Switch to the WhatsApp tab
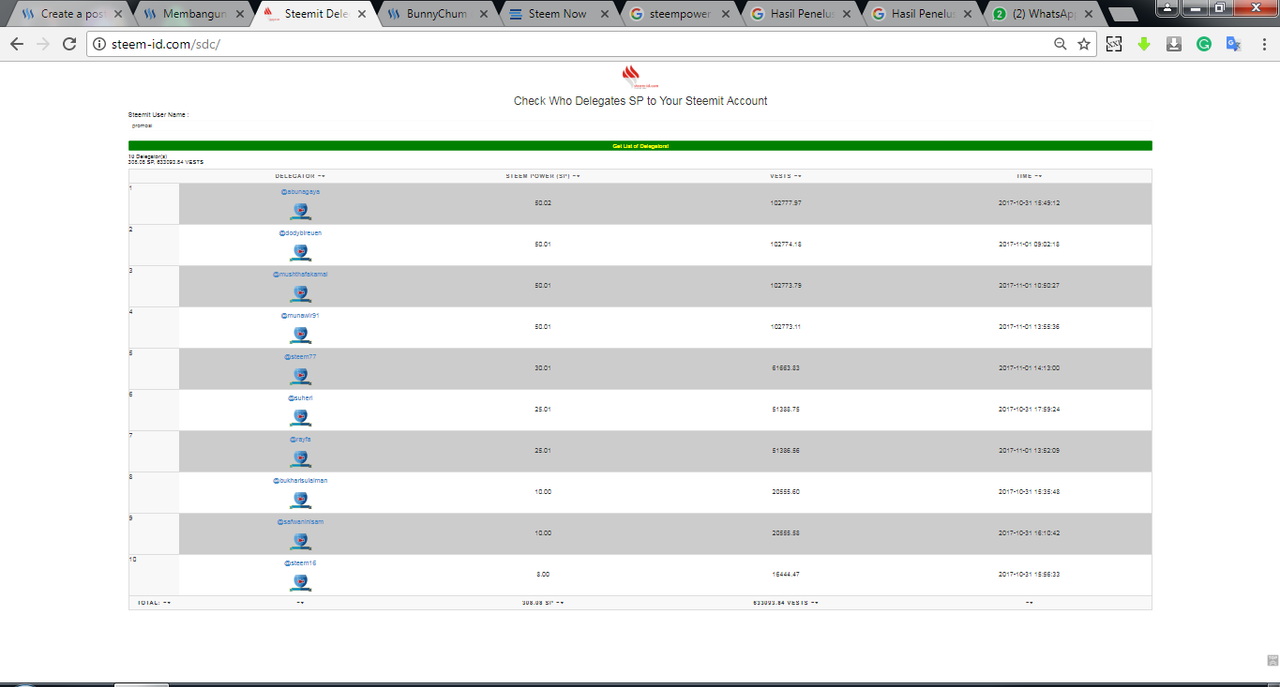 click(x=1043, y=14)
